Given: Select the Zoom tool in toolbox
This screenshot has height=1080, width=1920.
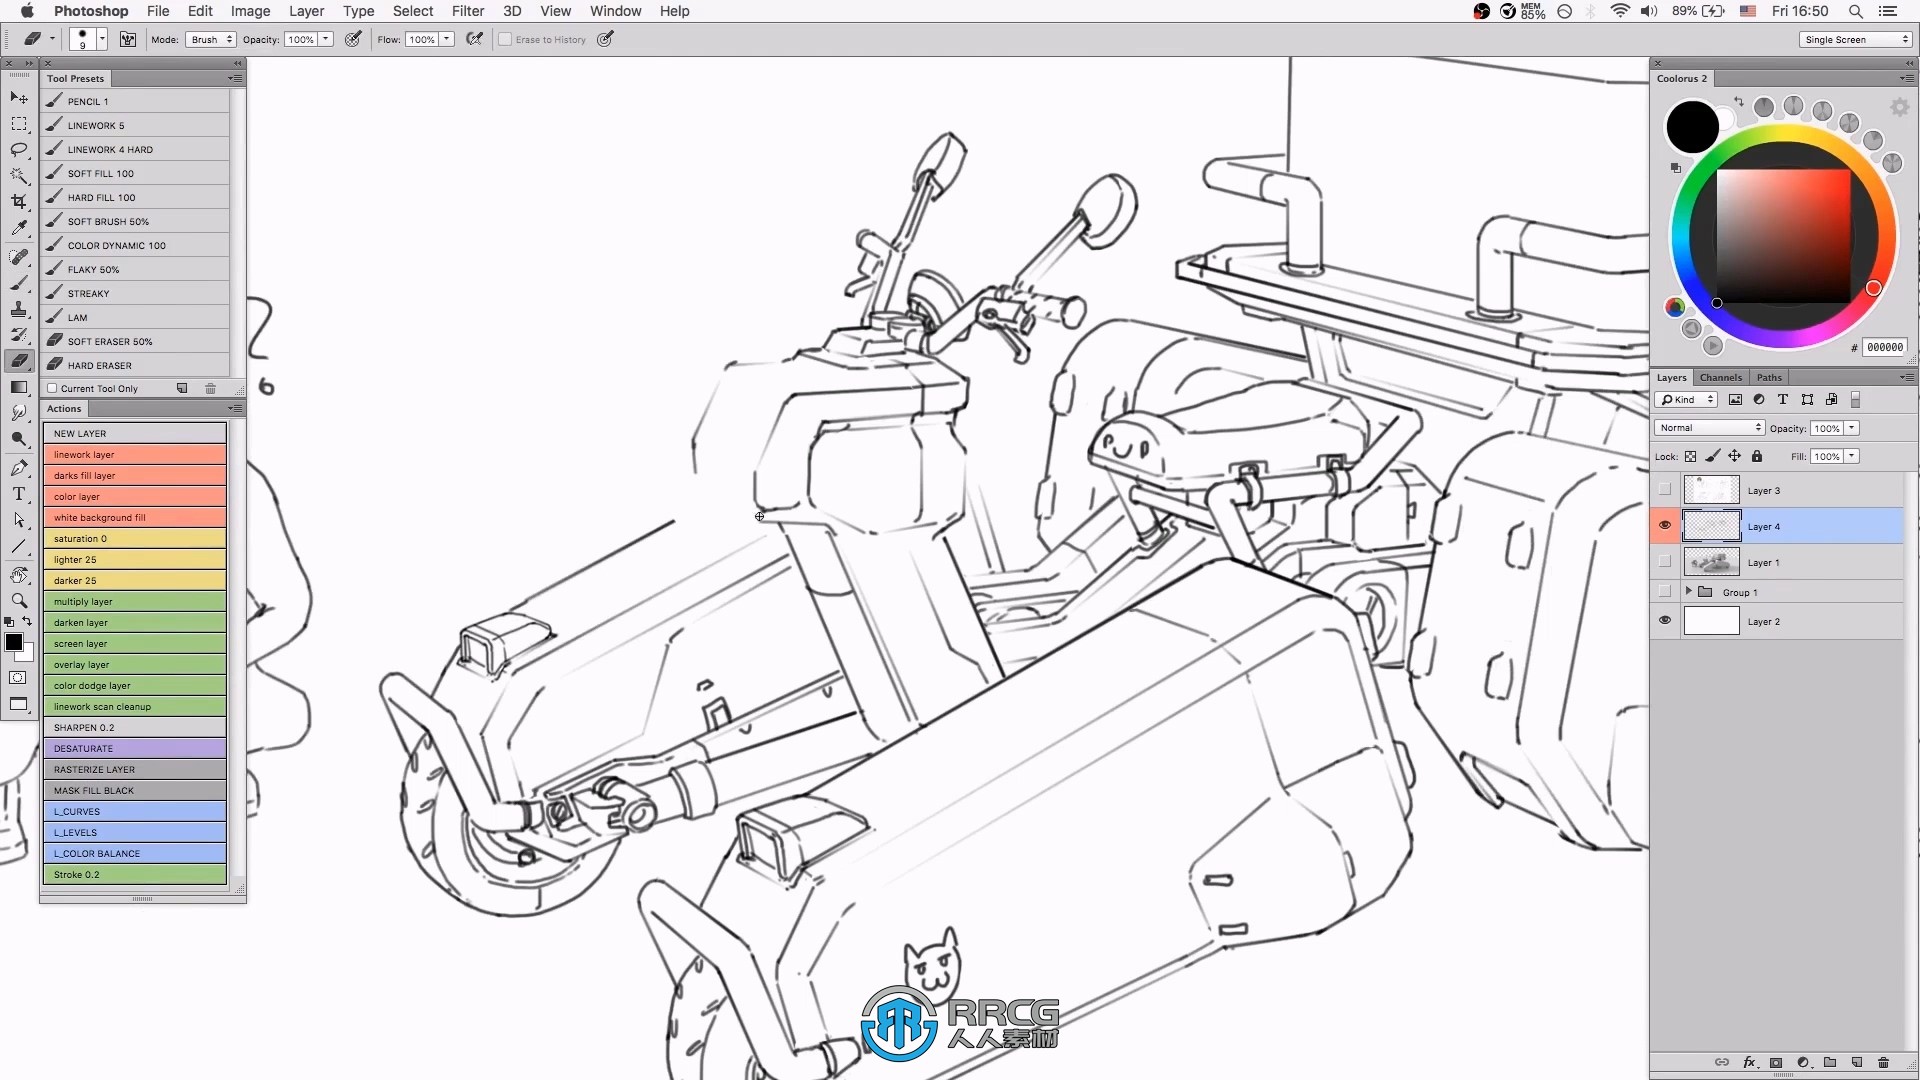Looking at the screenshot, I should click(x=19, y=600).
